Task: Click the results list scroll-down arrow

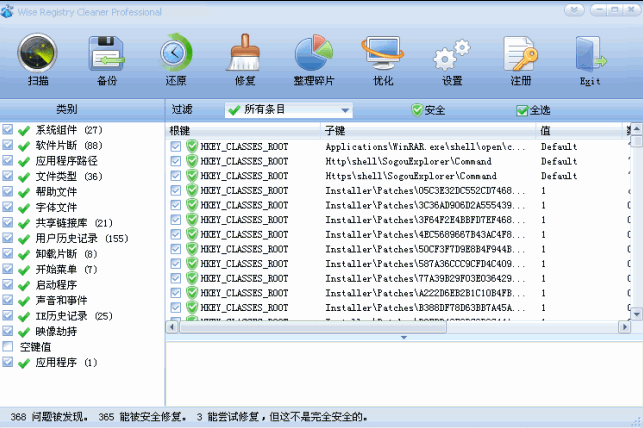Action: click(x=636, y=314)
